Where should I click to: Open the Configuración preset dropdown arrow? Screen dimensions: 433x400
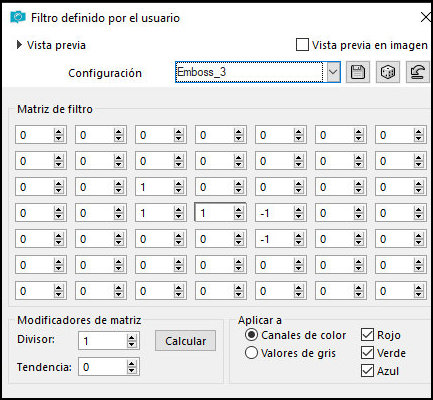333,72
